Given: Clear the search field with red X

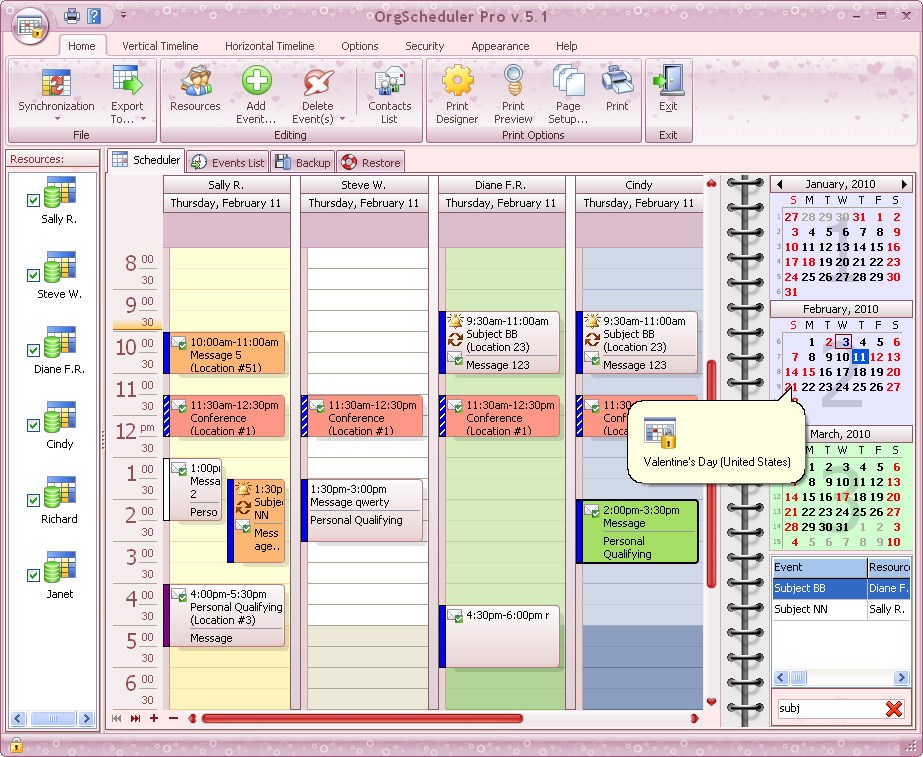Looking at the screenshot, I should (x=894, y=709).
